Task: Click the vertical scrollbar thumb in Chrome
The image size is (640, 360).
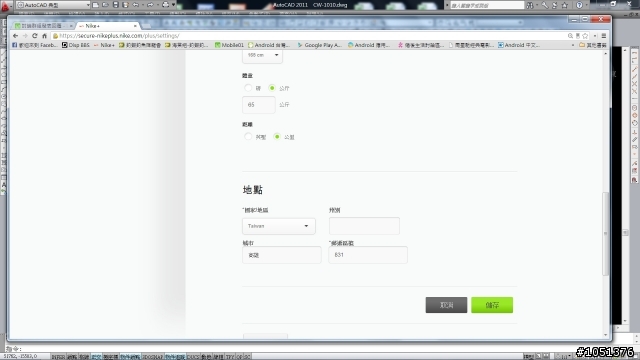Action: (606, 233)
